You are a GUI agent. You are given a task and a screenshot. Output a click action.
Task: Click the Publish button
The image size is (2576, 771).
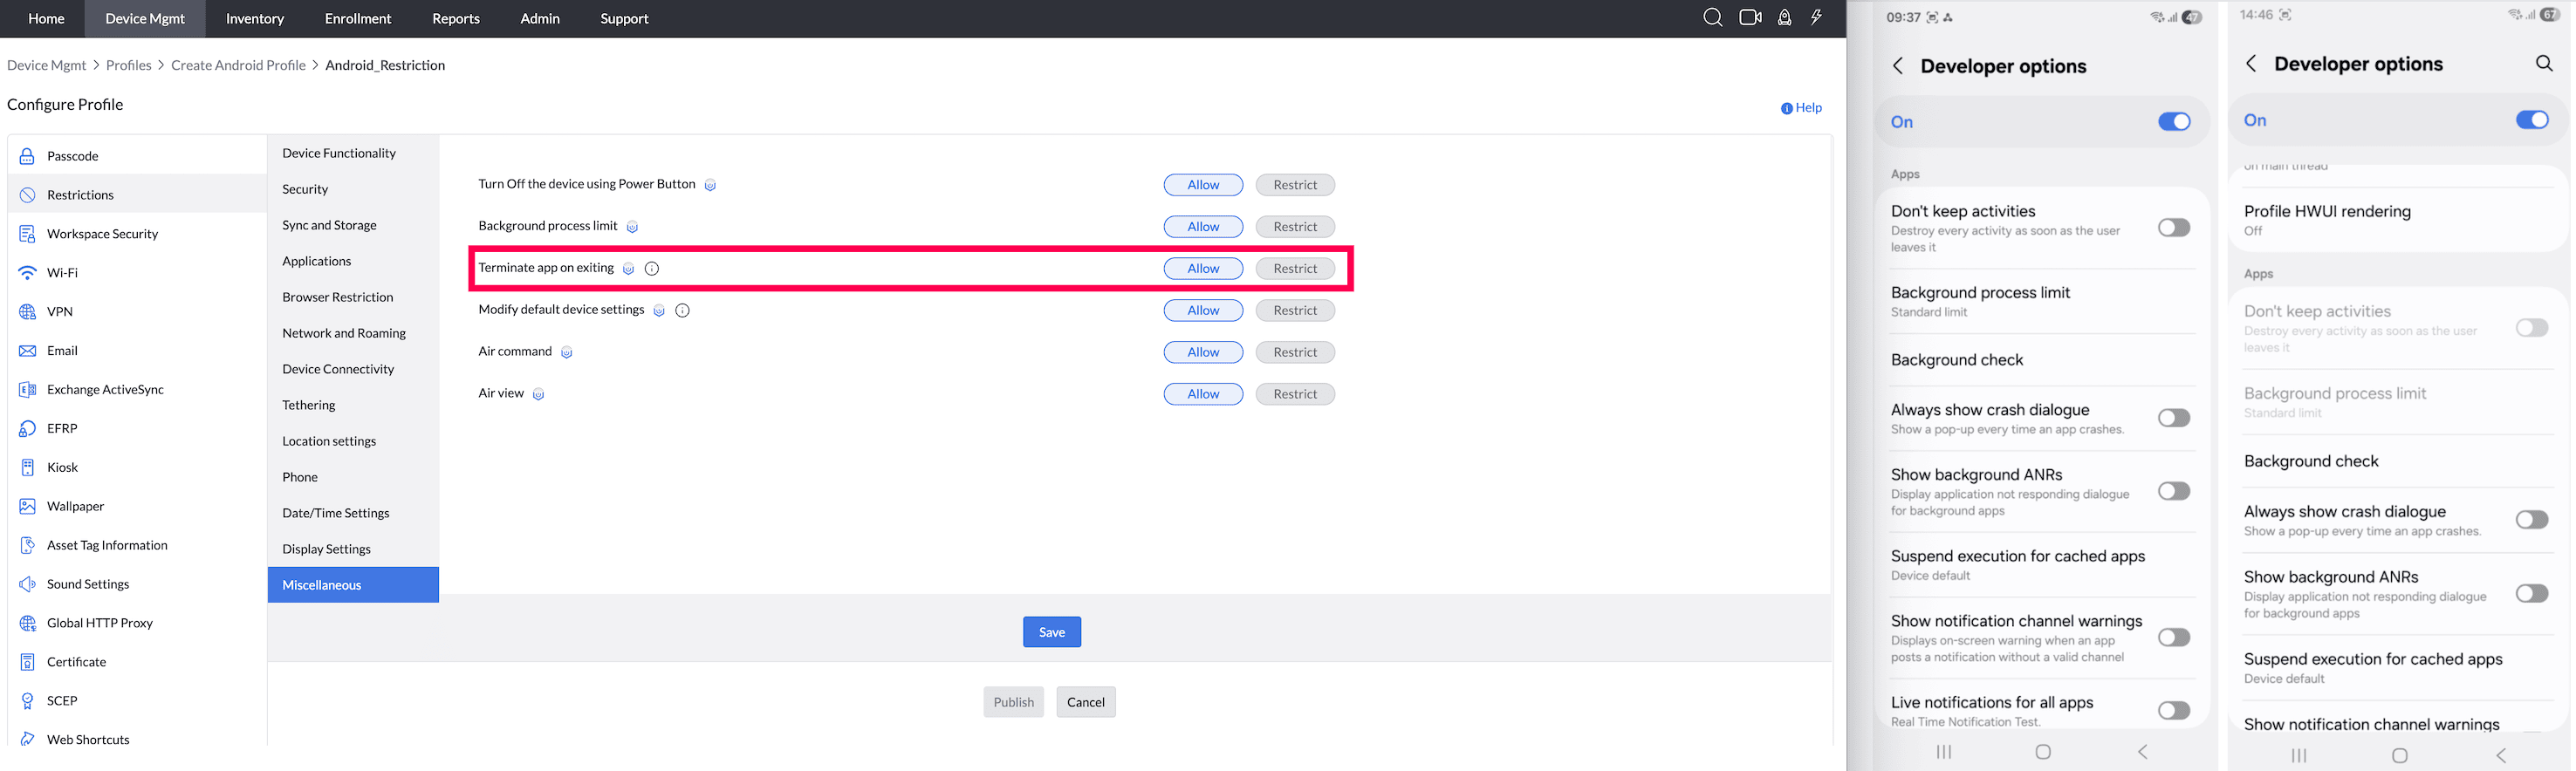(1014, 702)
